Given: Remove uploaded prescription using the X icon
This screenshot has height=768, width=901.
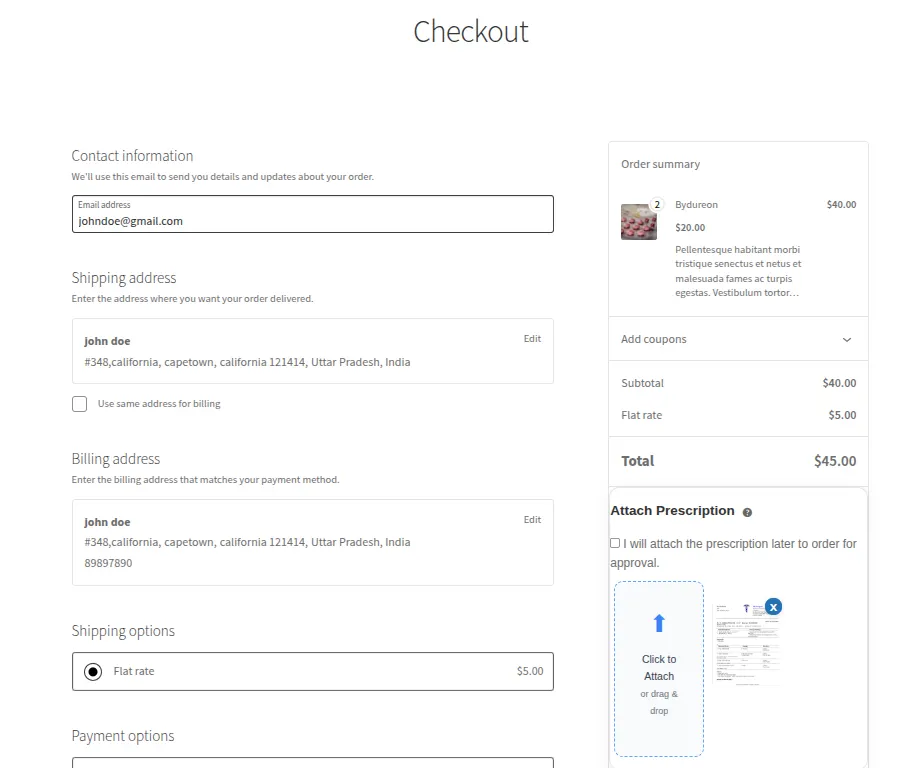Looking at the screenshot, I should (x=774, y=607).
